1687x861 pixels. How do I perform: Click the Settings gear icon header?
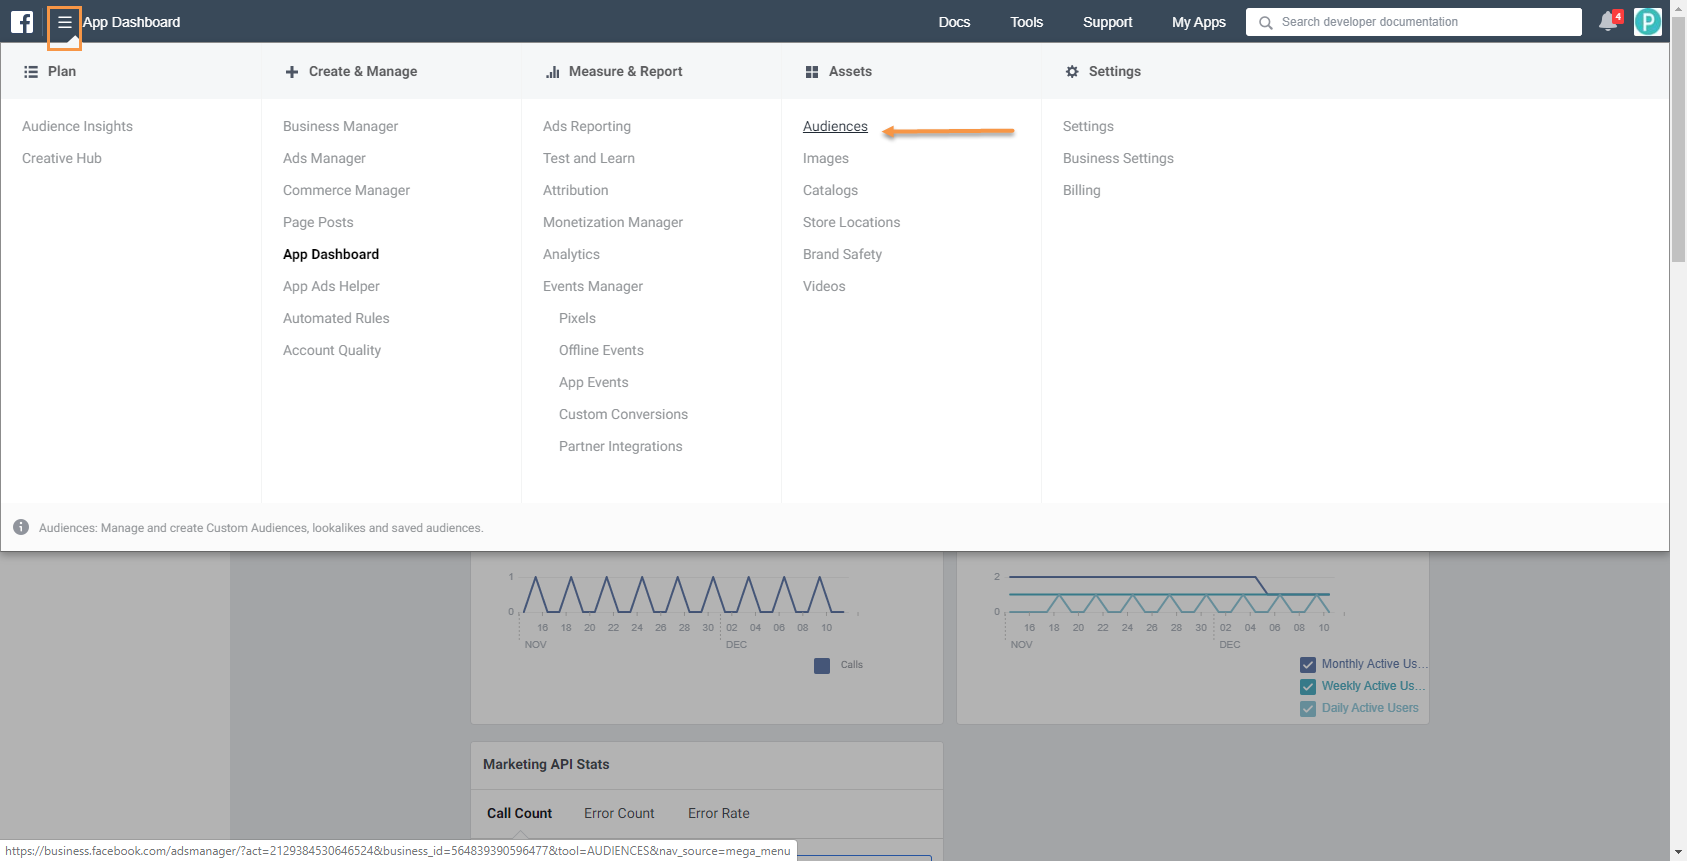[1072, 72]
